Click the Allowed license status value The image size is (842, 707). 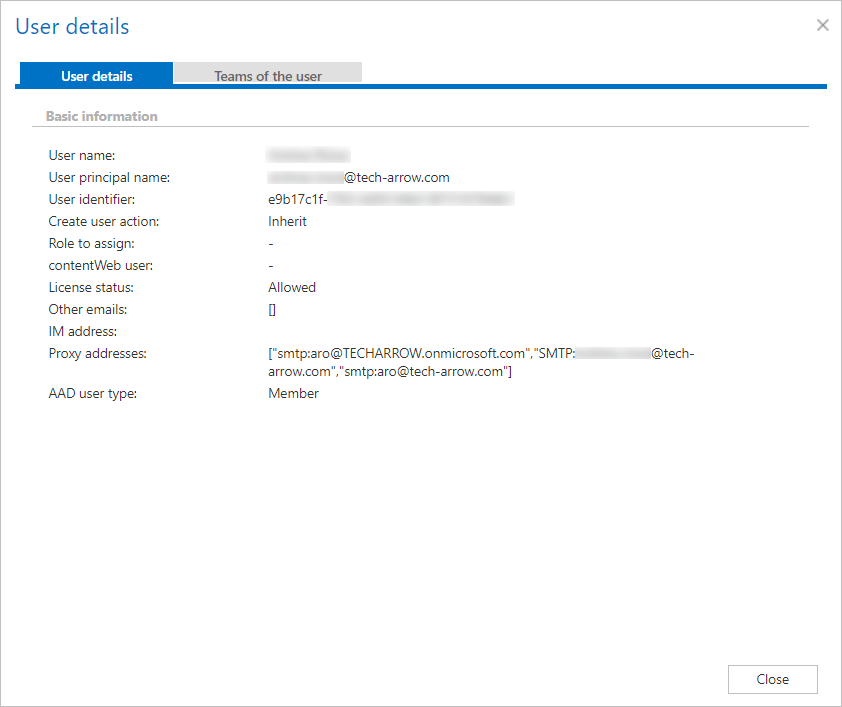click(x=292, y=287)
